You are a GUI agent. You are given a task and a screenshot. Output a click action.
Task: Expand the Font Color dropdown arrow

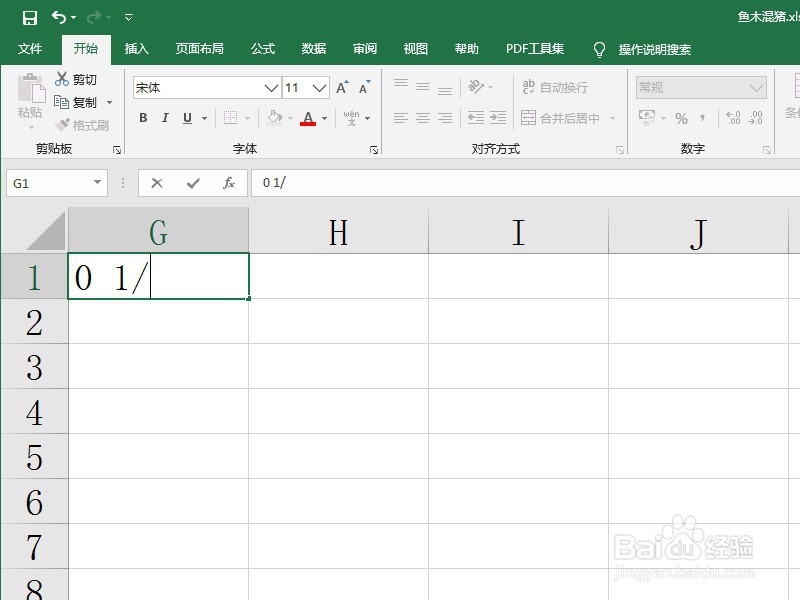tap(324, 118)
